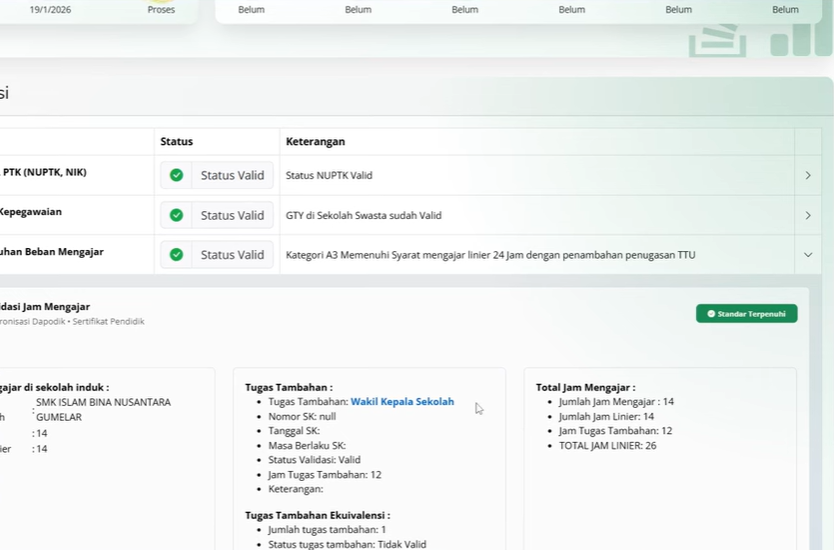Select the first Belum step status
This screenshot has width=834, height=550.
pyautogui.click(x=252, y=10)
